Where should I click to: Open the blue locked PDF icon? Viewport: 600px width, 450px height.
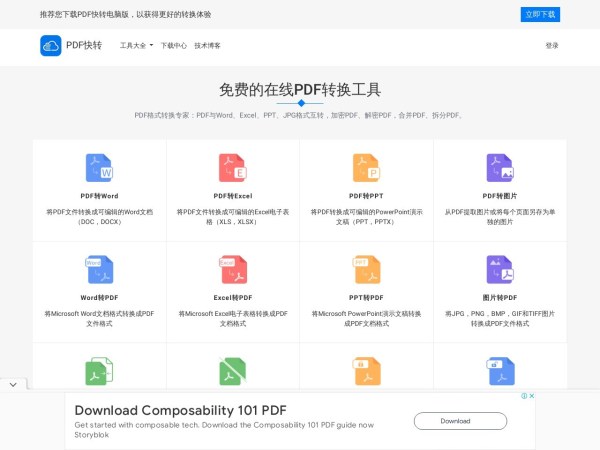point(499,371)
